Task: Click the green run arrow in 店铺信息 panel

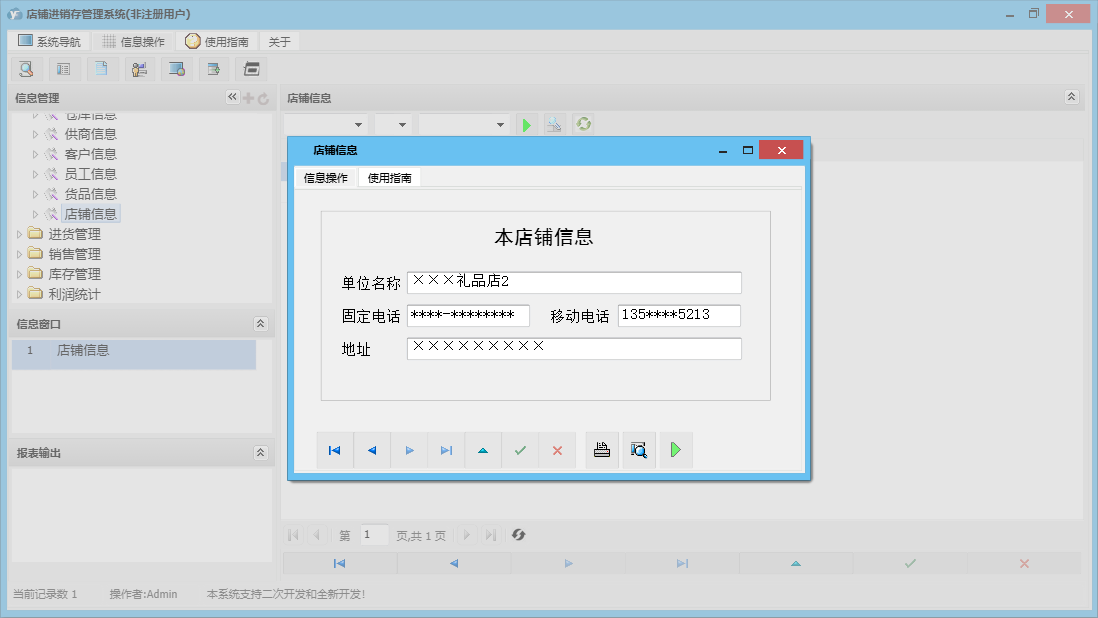Action: pyautogui.click(x=527, y=123)
